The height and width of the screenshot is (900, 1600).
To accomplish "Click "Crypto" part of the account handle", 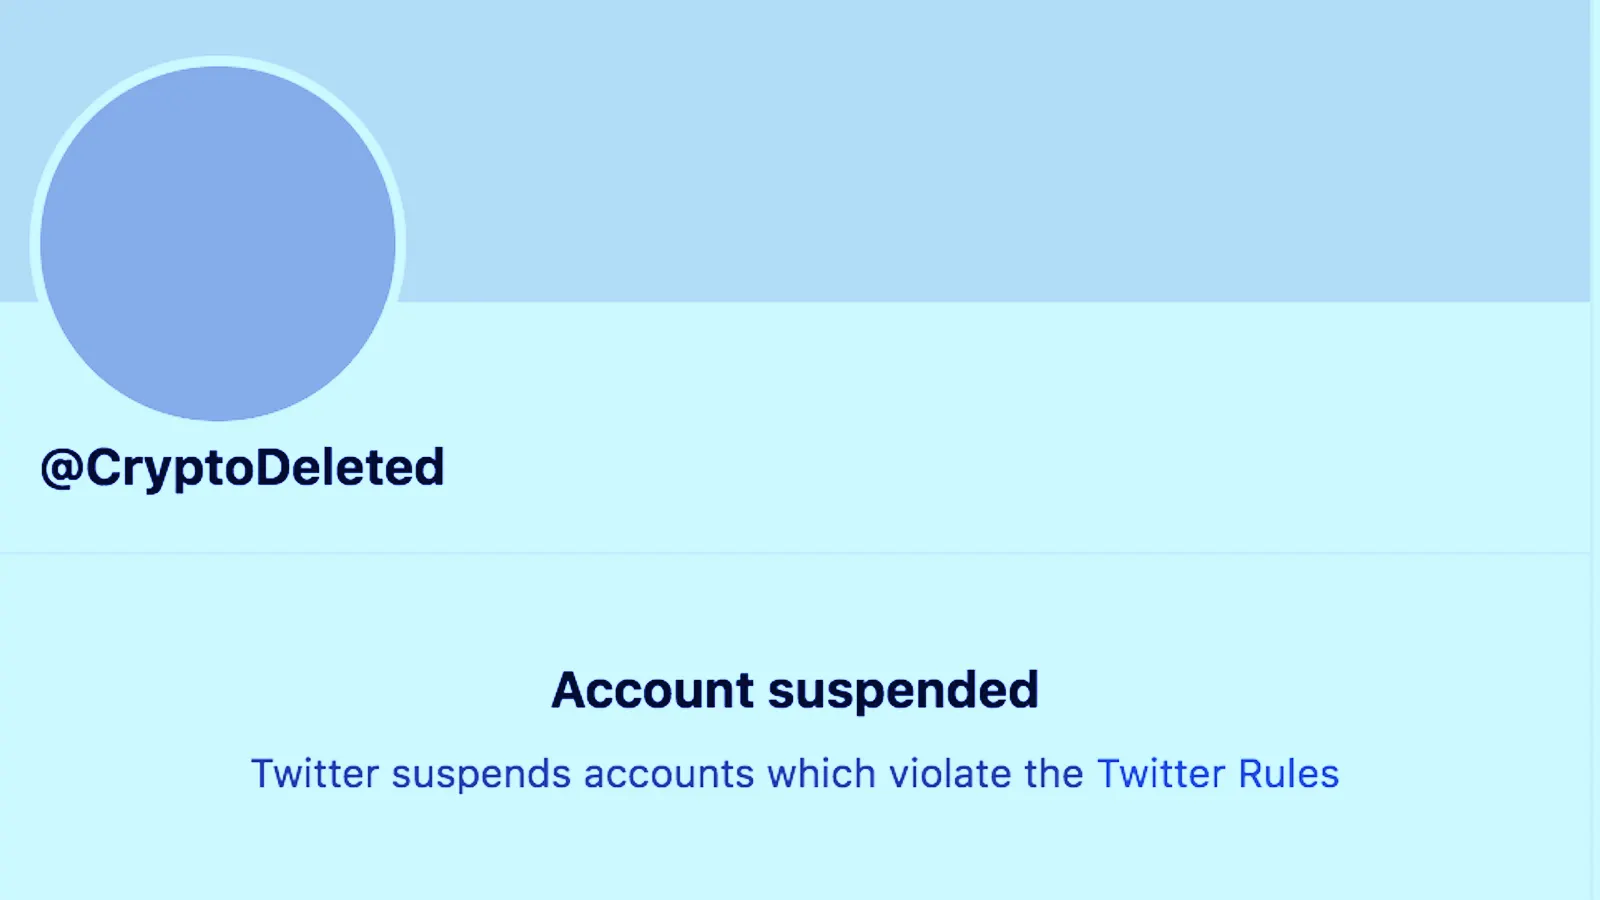I will (170, 469).
